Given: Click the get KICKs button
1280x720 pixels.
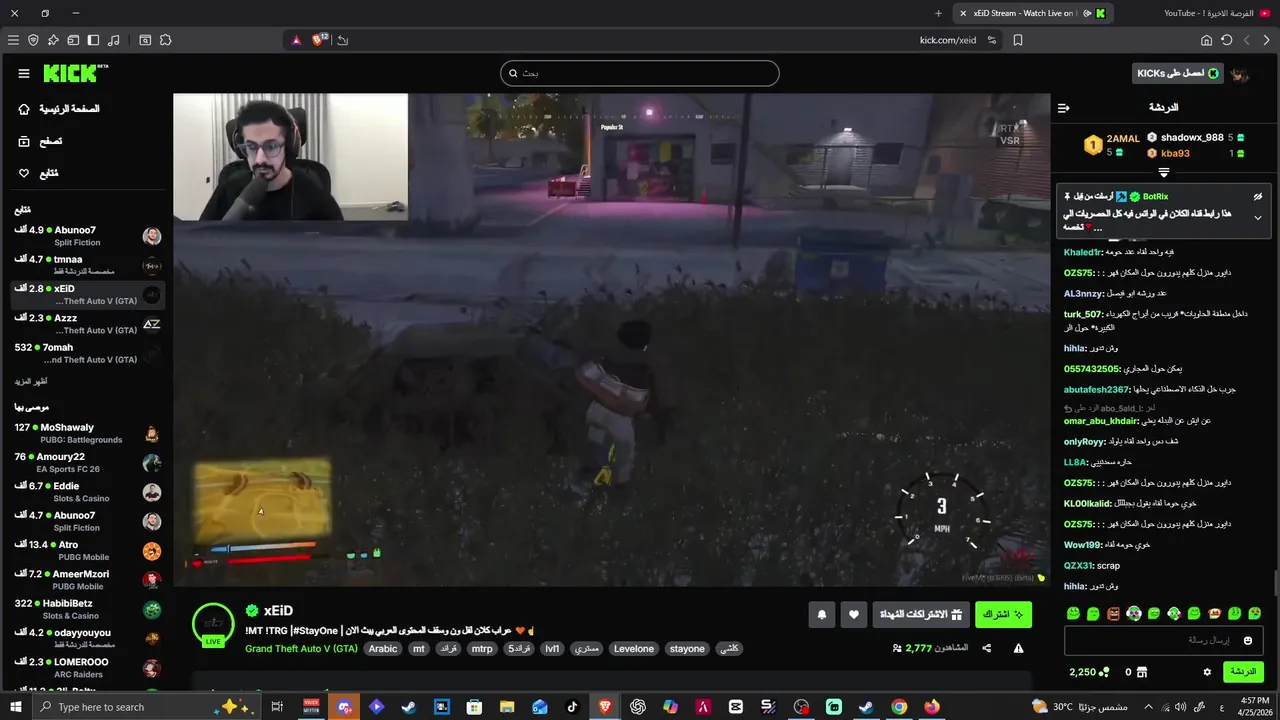Looking at the screenshot, I should pyautogui.click(x=1178, y=73).
